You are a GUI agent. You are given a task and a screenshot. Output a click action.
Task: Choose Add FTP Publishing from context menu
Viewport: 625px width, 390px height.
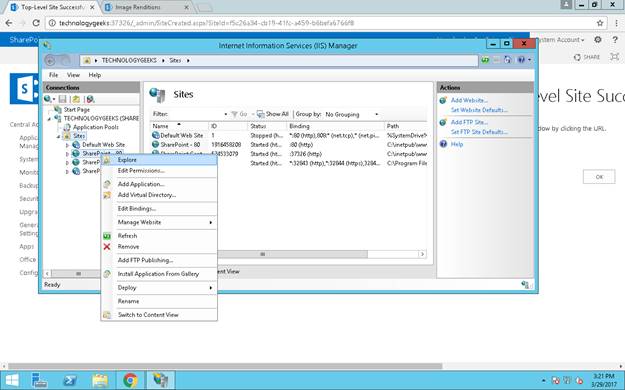click(x=159, y=260)
